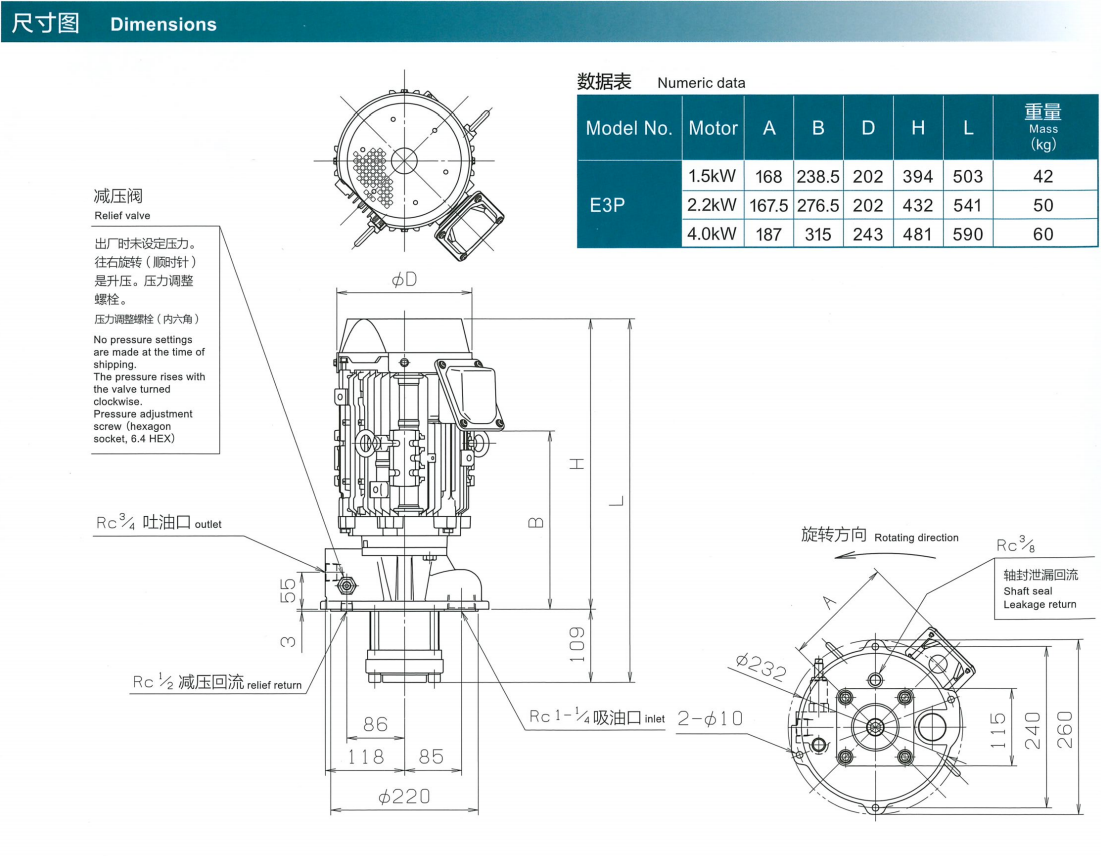
Task: Select the Motor column header
Action: (x=713, y=128)
